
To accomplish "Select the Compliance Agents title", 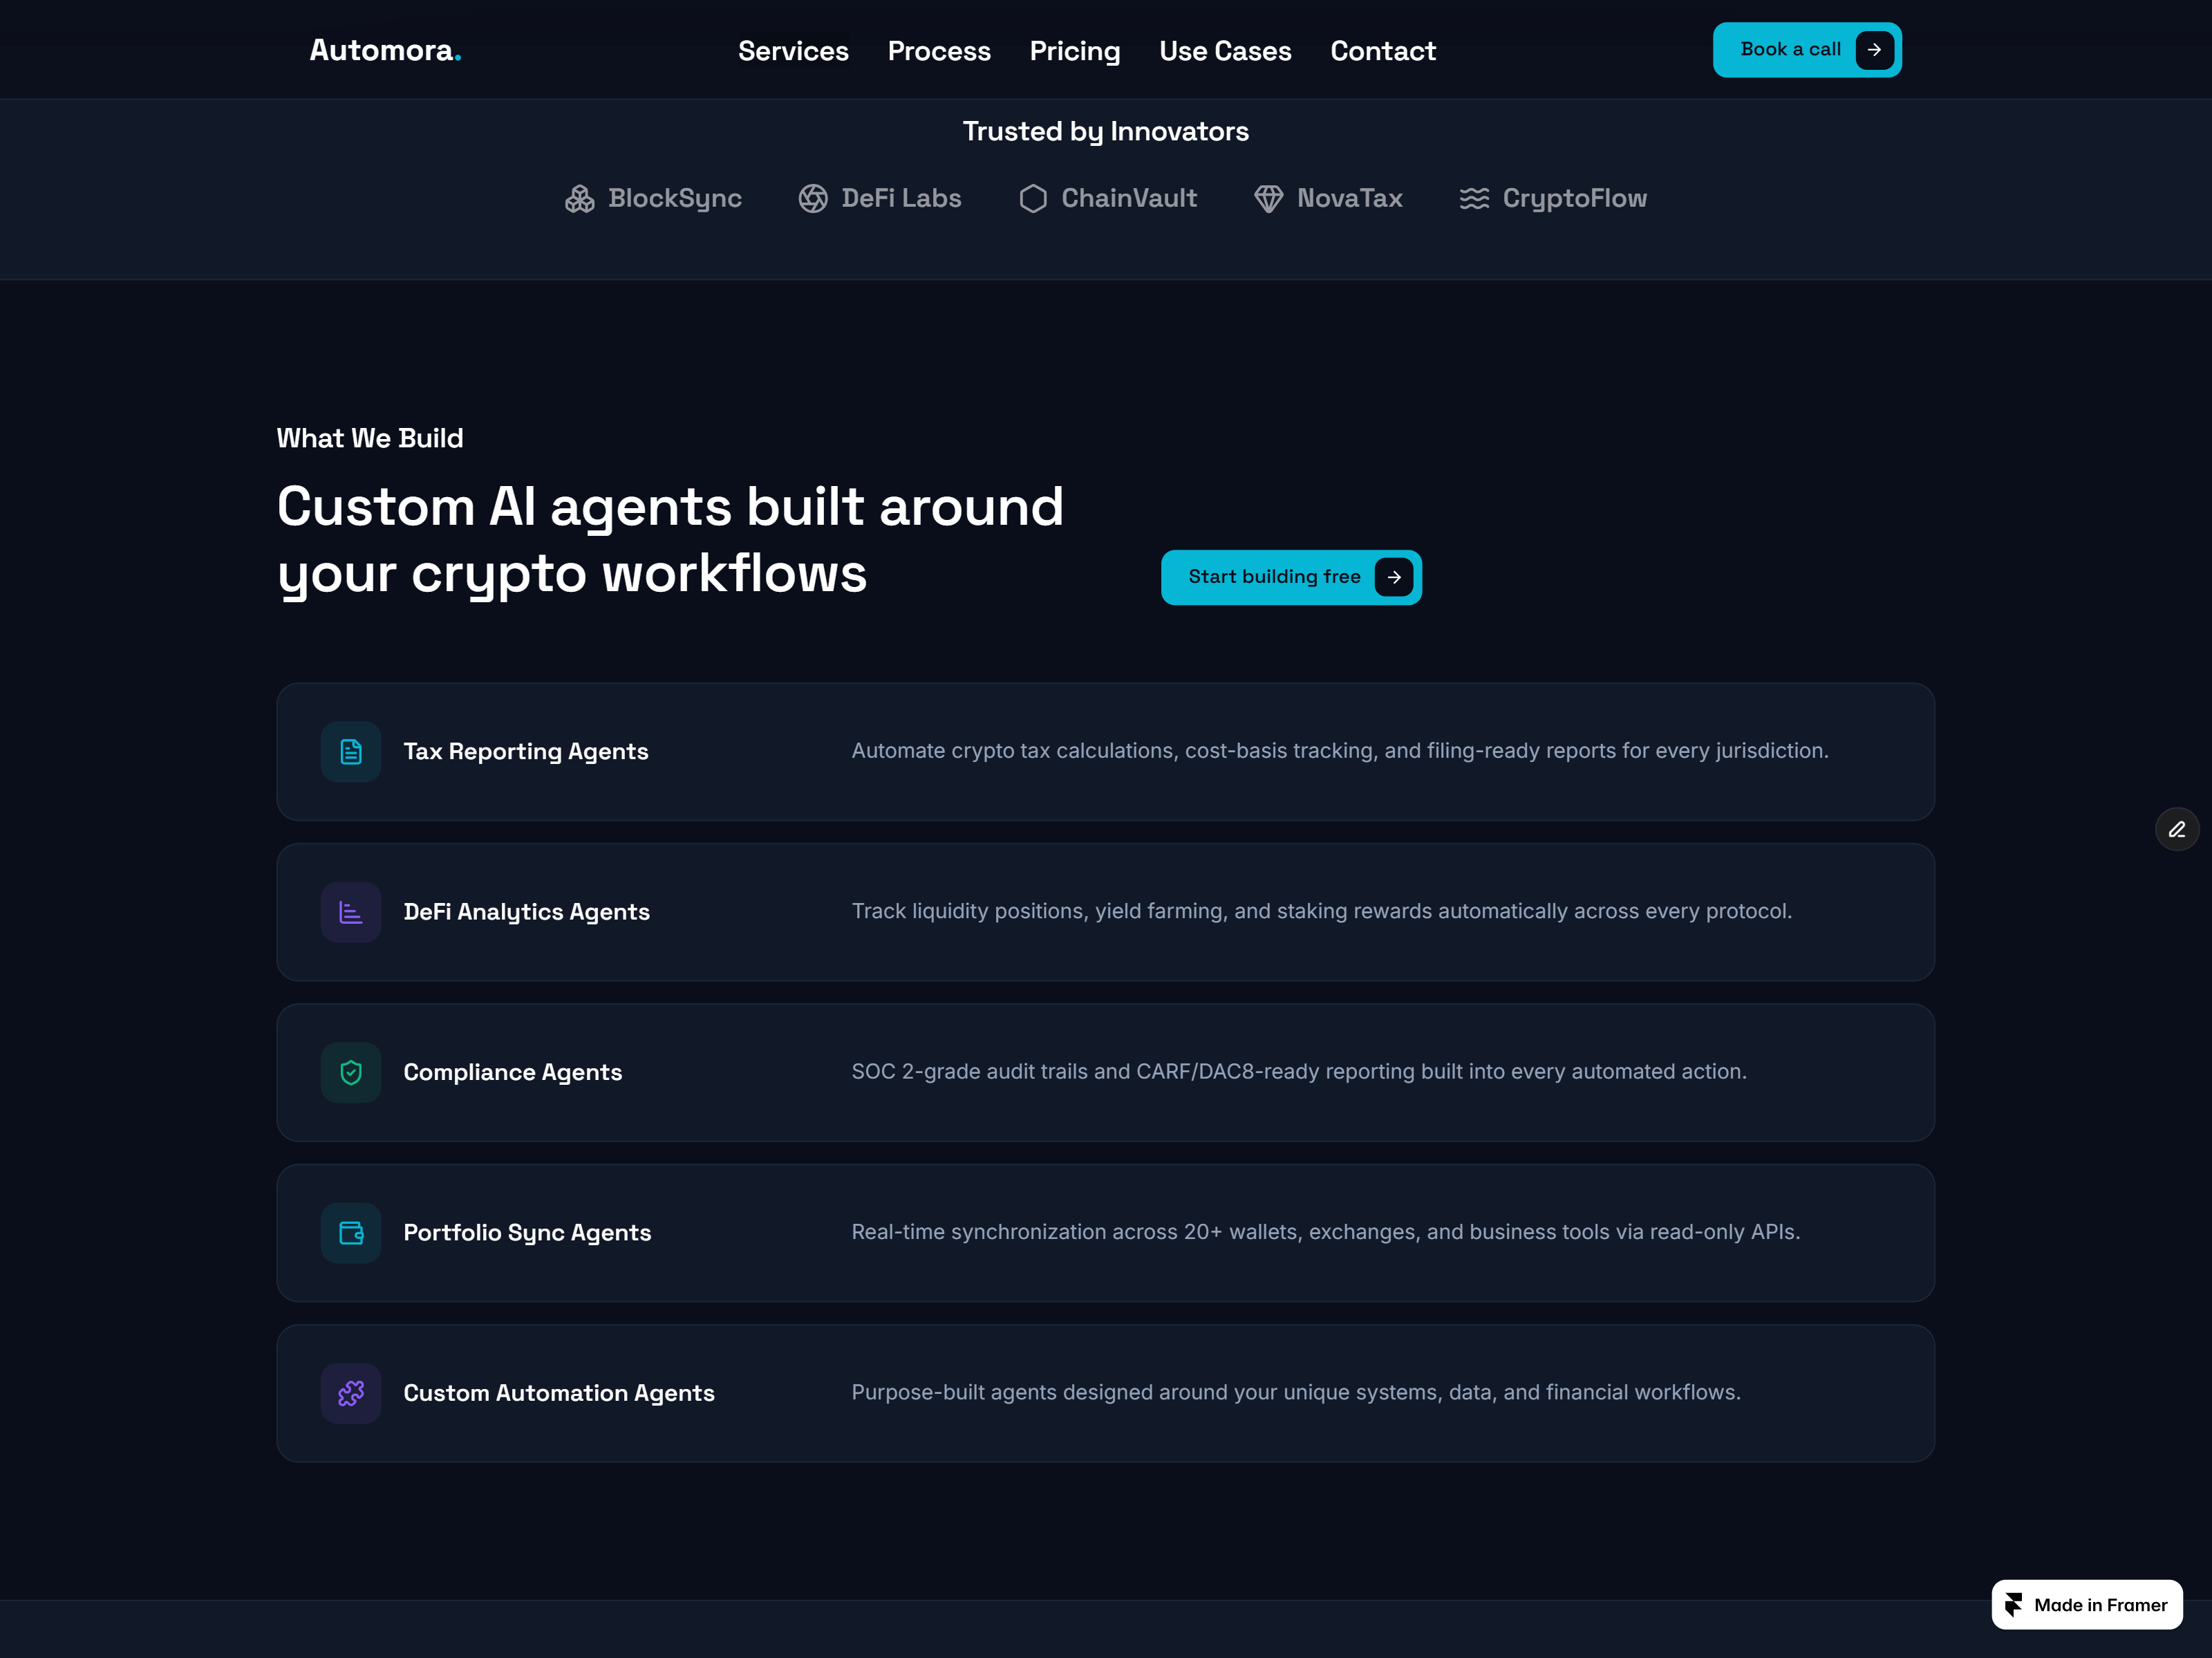I will [513, 1073].
